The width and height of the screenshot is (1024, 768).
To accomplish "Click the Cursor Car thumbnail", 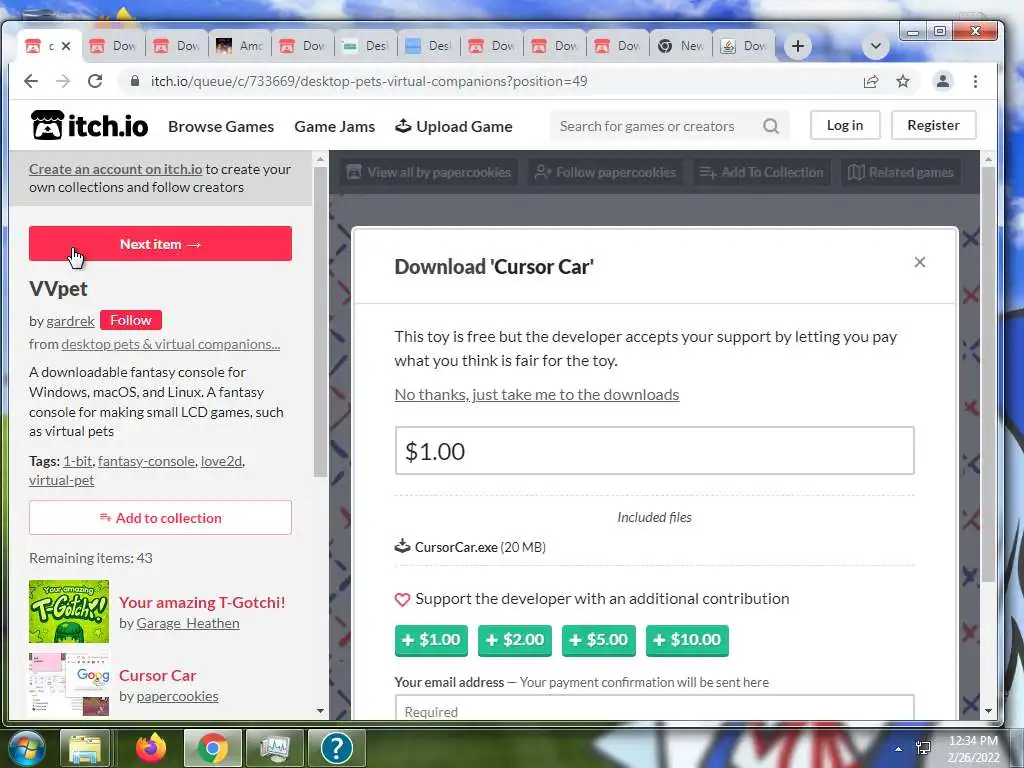I will point(69,684).
